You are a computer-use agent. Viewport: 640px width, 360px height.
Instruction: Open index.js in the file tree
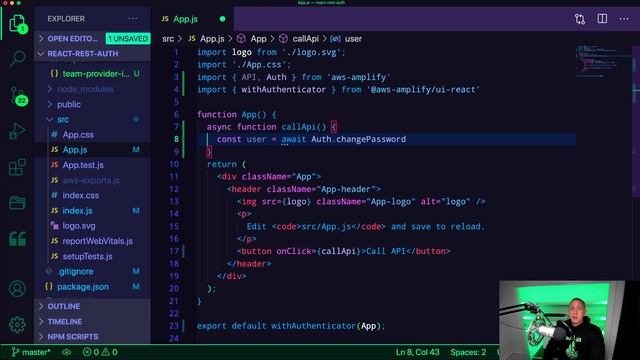[77, 211]
